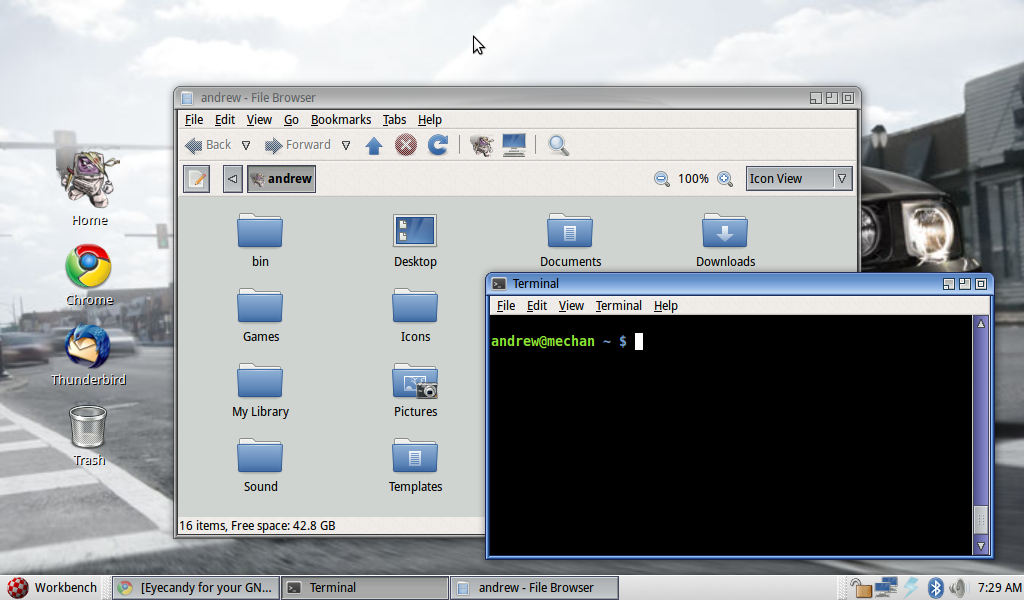Select the My Library folder
This screenshot has height=600, width=1024.
260,390
